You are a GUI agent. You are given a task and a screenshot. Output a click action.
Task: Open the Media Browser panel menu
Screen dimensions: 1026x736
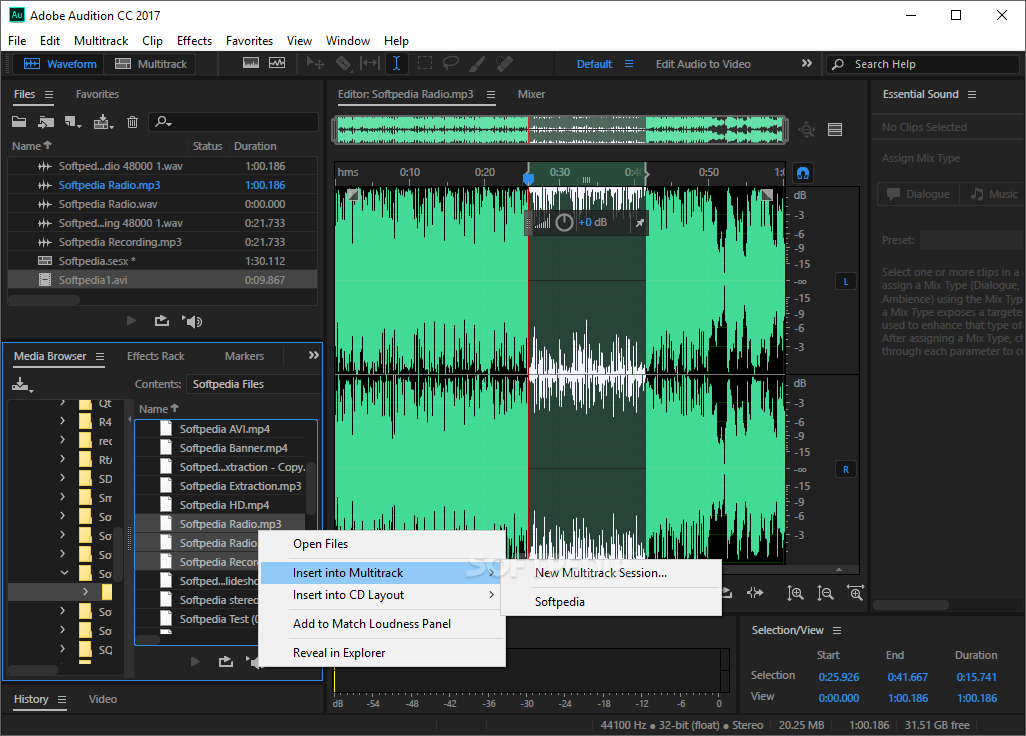[x=100, y=357]
